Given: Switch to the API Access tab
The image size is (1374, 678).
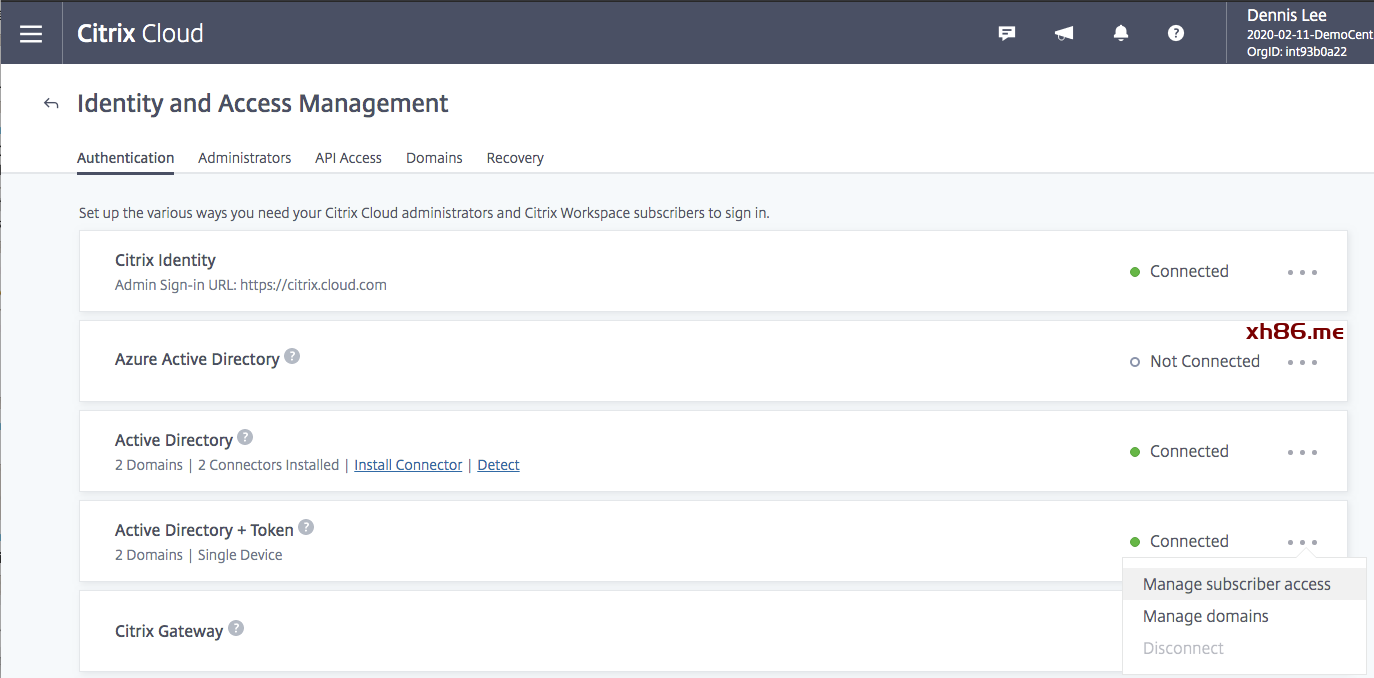Looking at the screenshot, I should tap(349, 158).
